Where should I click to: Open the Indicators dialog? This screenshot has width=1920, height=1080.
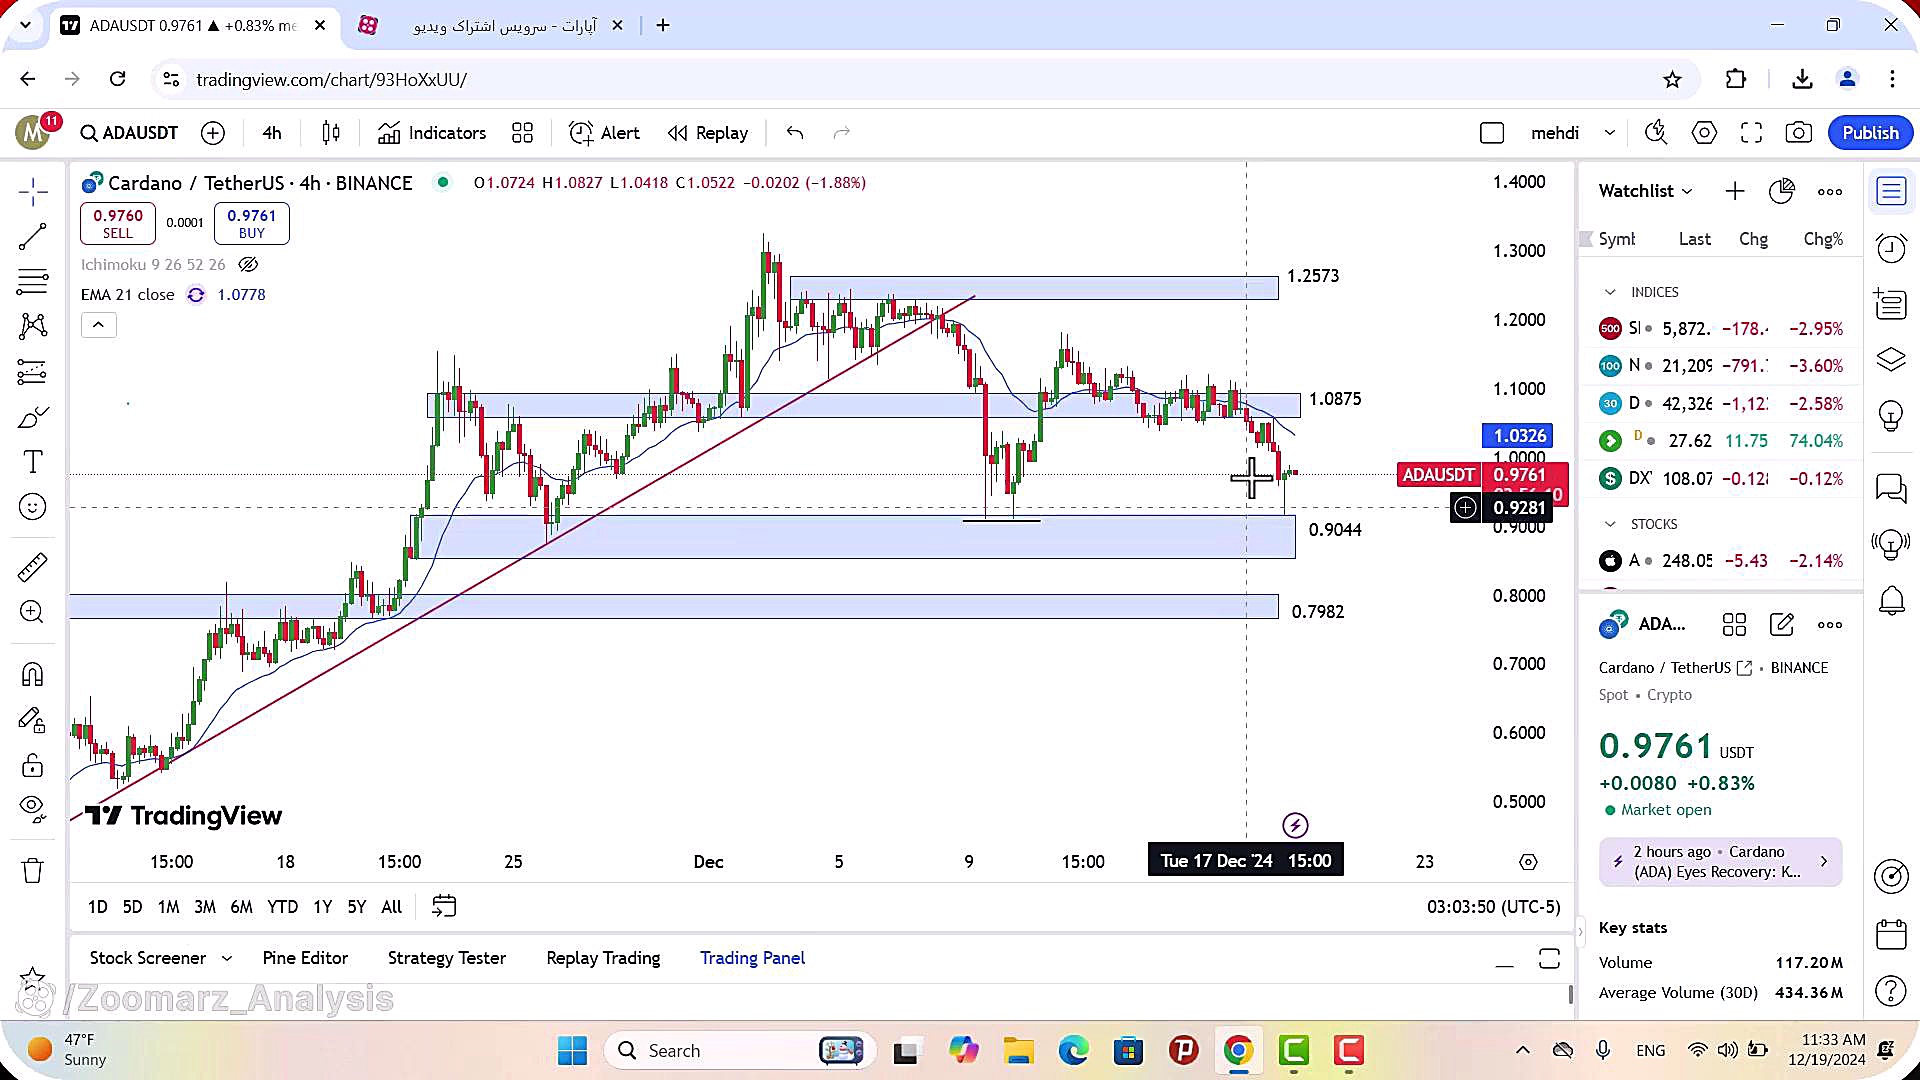[432, 133]
